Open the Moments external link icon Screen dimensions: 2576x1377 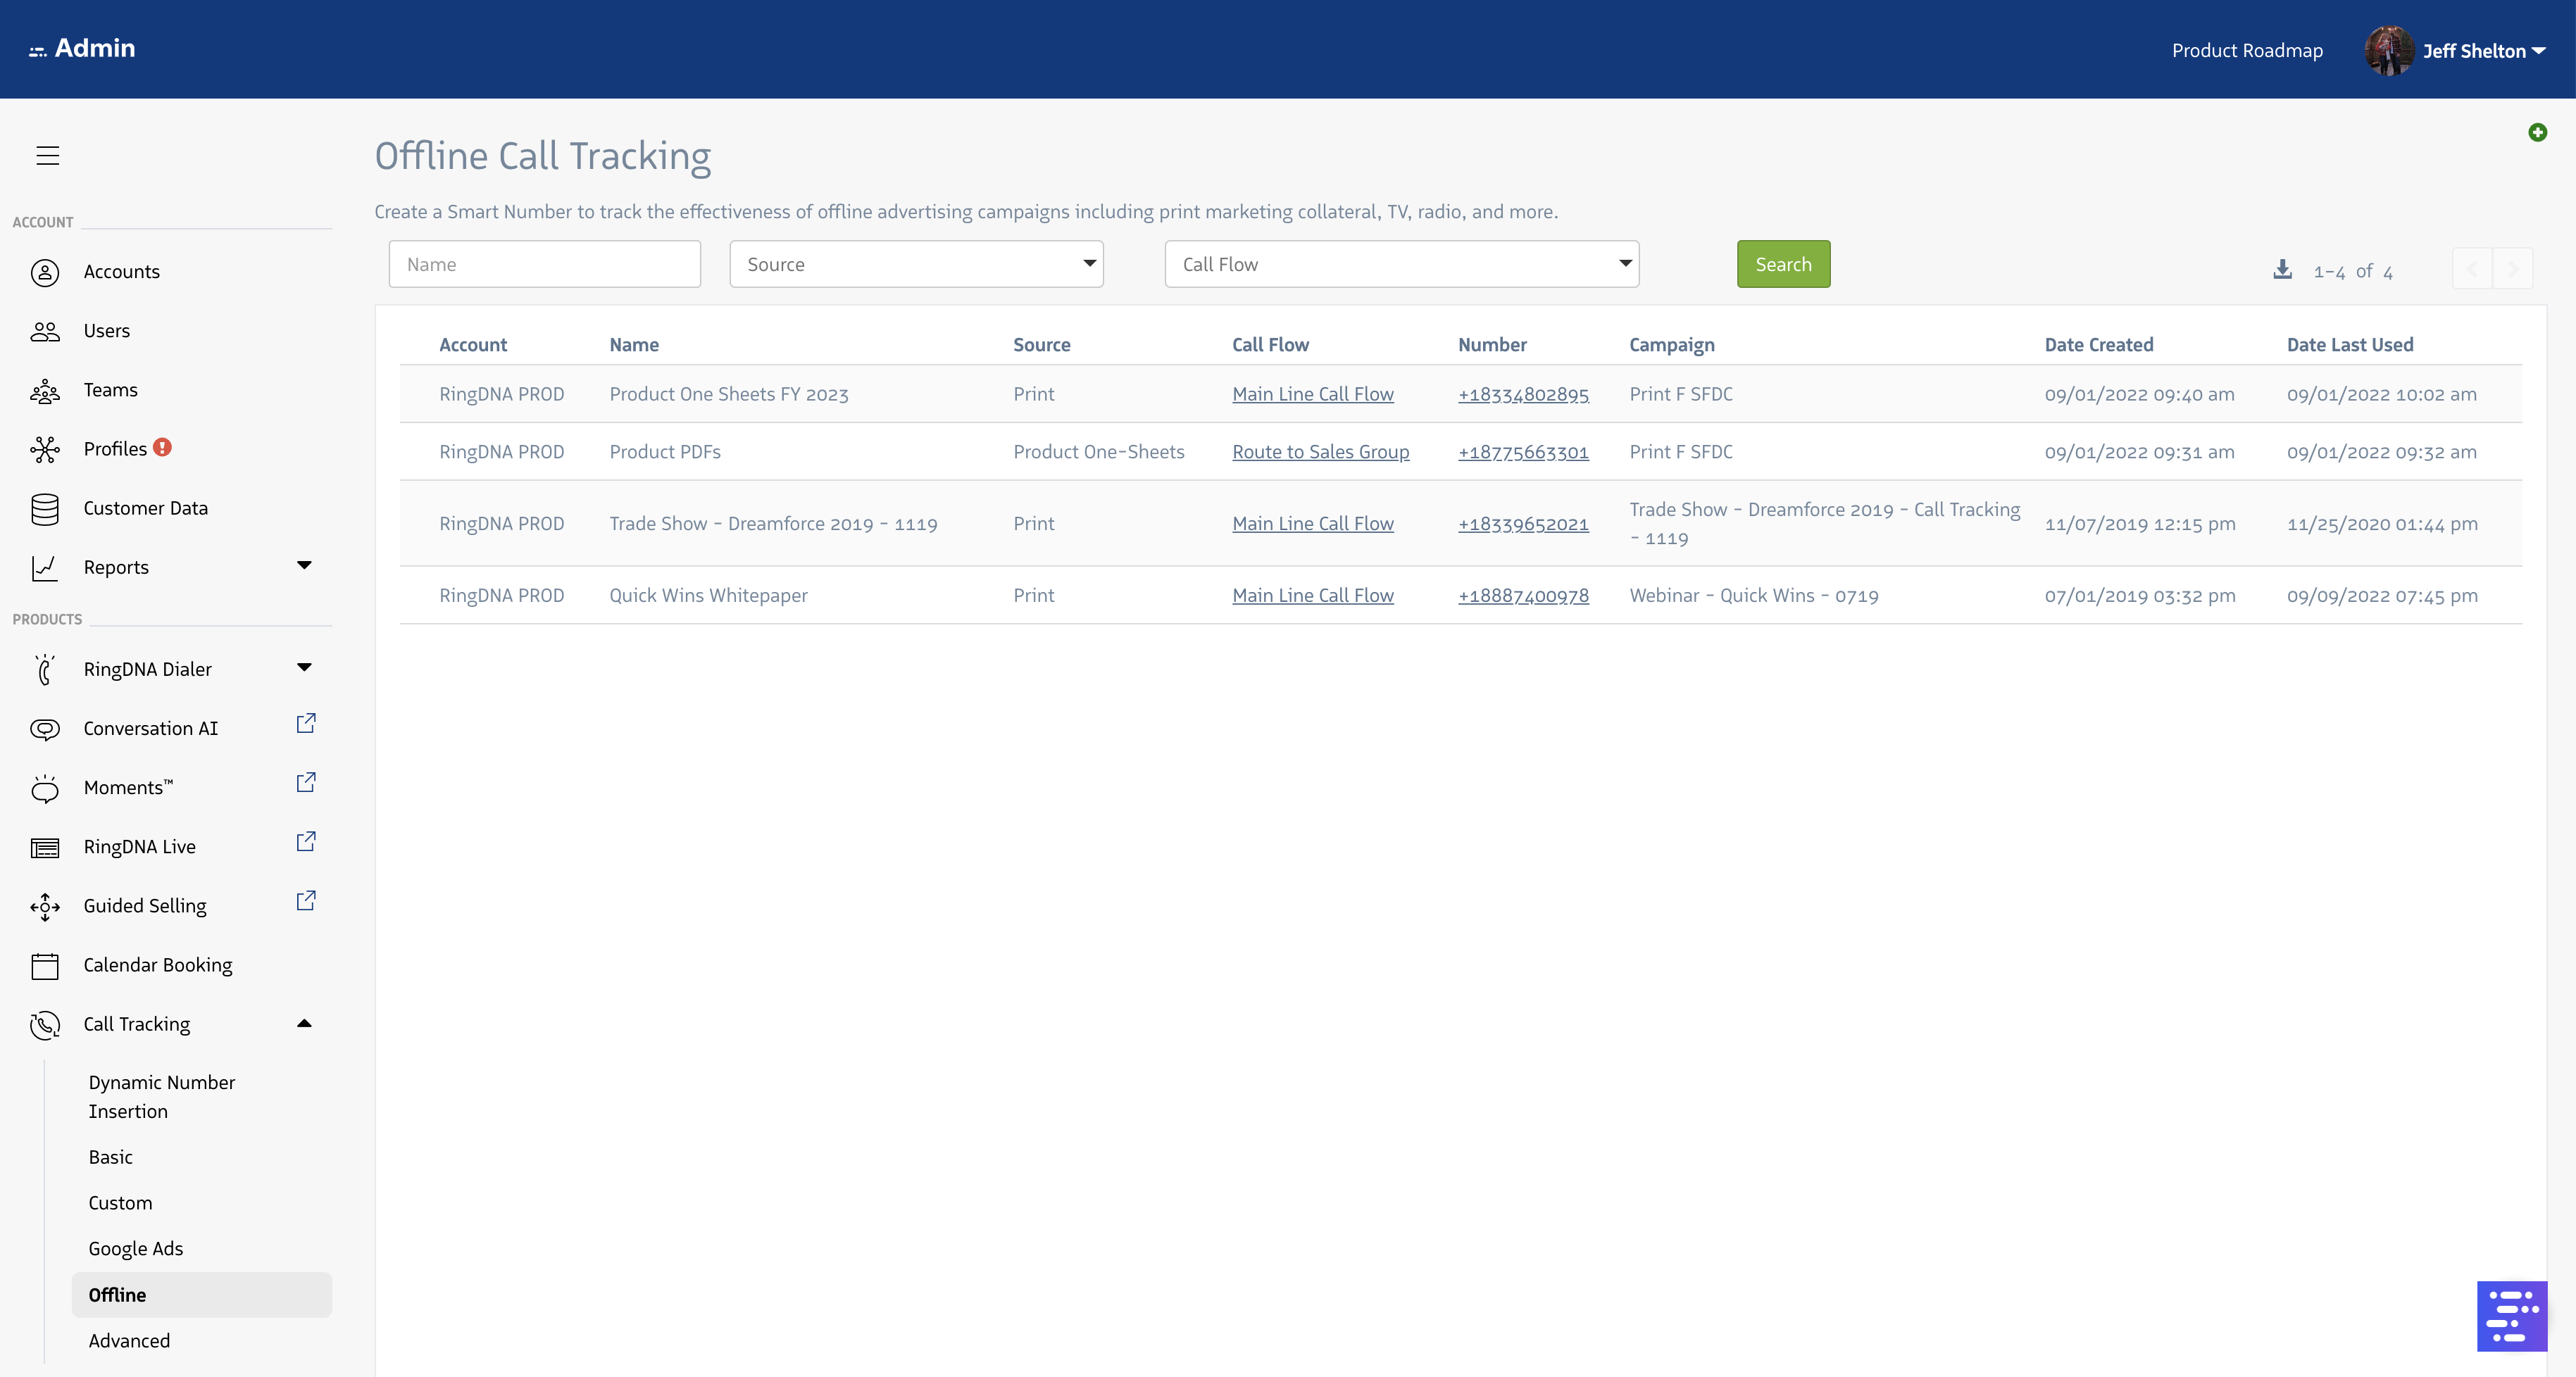(306, 782)
